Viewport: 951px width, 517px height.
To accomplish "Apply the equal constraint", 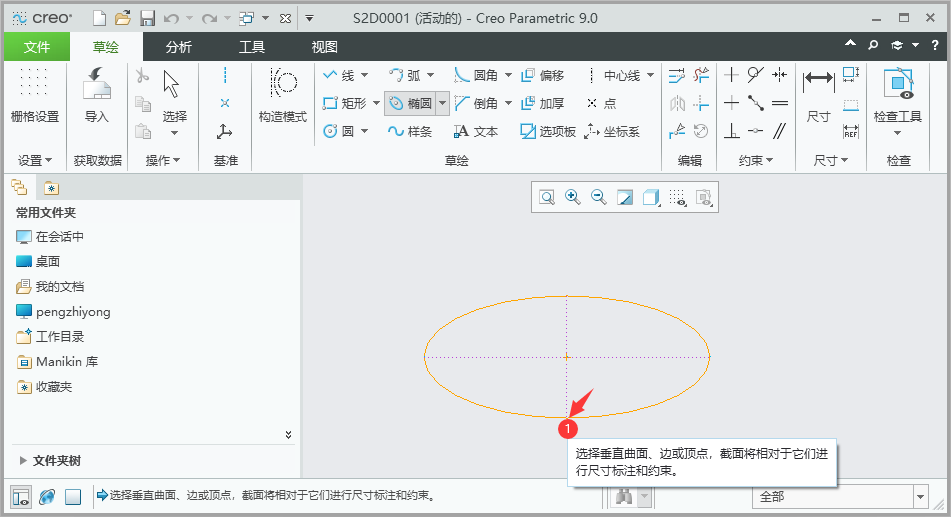I will [779, 103].
